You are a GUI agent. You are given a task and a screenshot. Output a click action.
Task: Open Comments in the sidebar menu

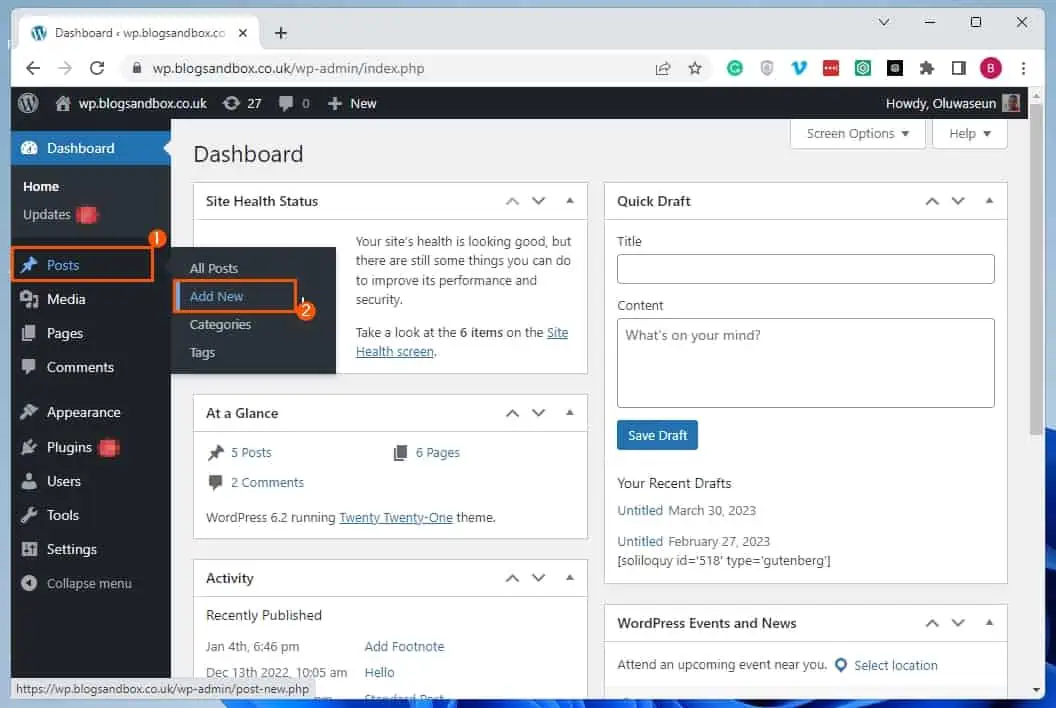click(90, 367)
